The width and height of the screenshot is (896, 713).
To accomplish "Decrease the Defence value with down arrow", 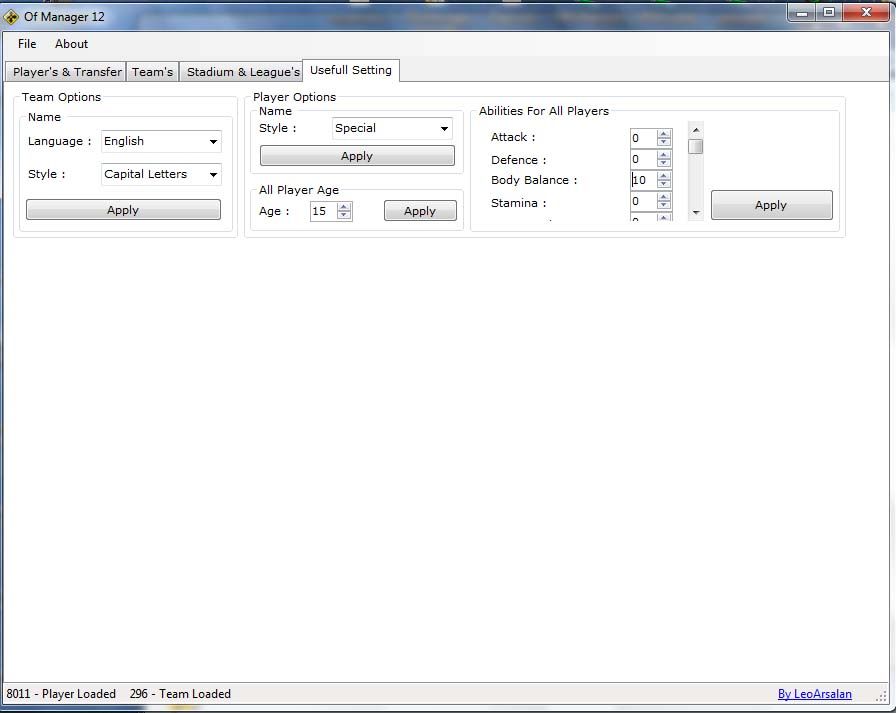I will point(664,164).
